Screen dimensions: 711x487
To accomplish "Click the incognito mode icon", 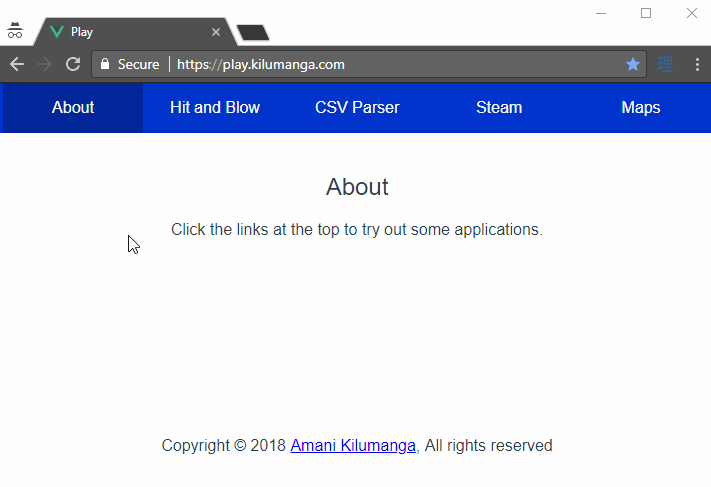I will 15,30.
